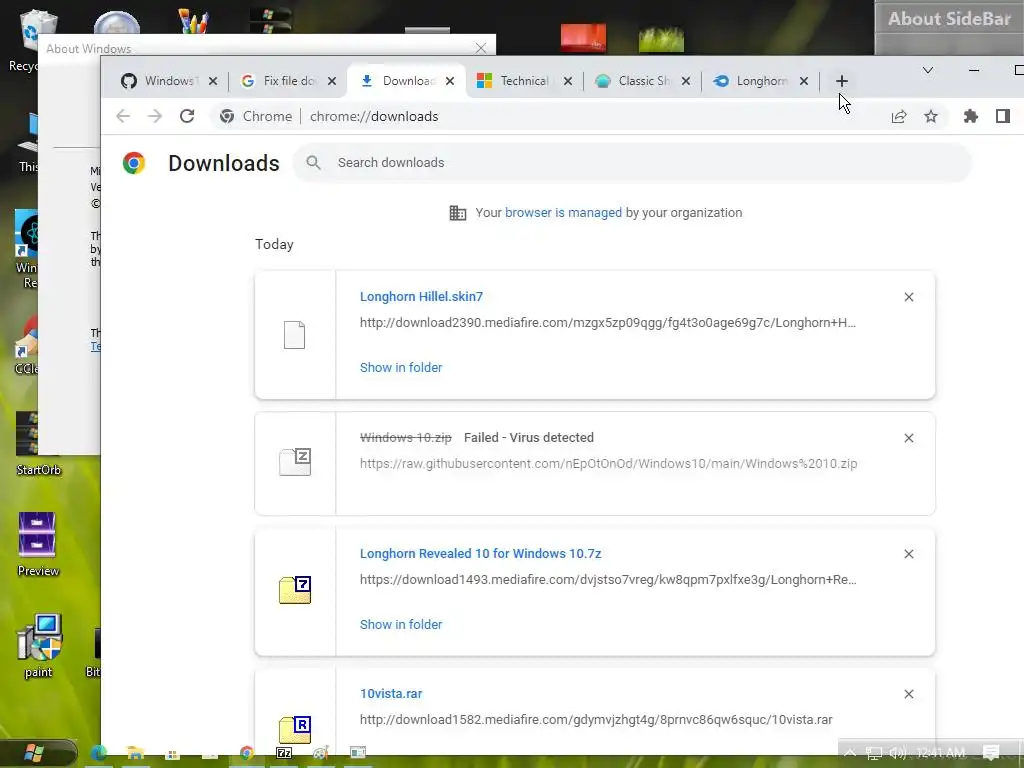Click the network icon in system tray
This screenshot has width=1024, height=768.
[874, 753]
